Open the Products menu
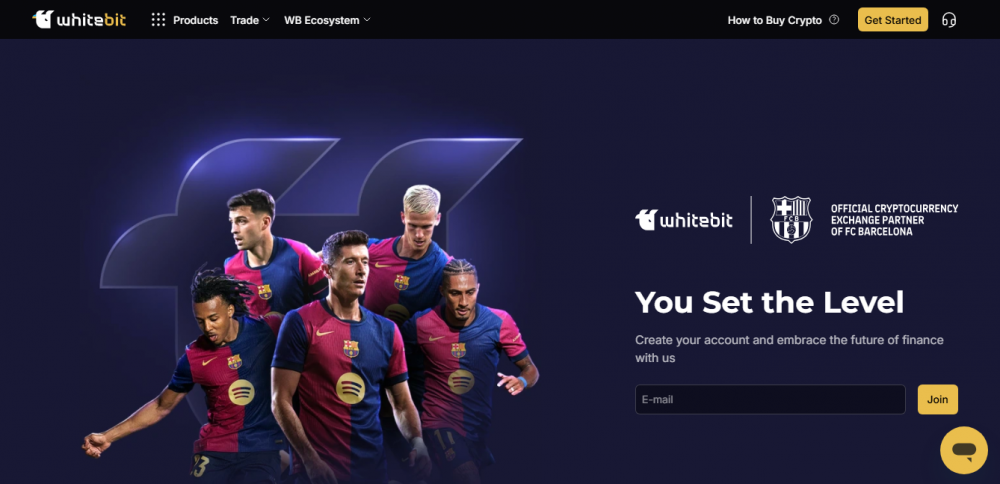Viewport: 1000px width, 484px height. (195, 20)
